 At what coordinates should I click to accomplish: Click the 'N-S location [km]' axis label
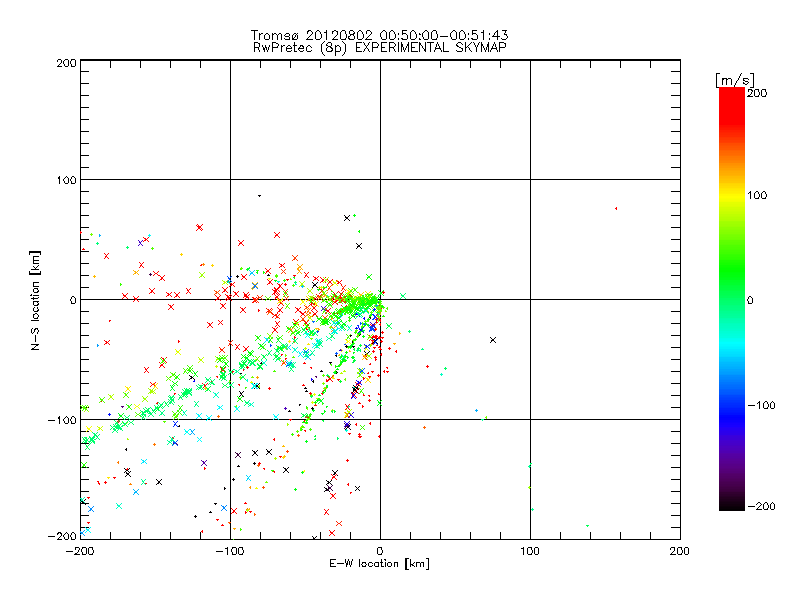click(x=35, y=300)
